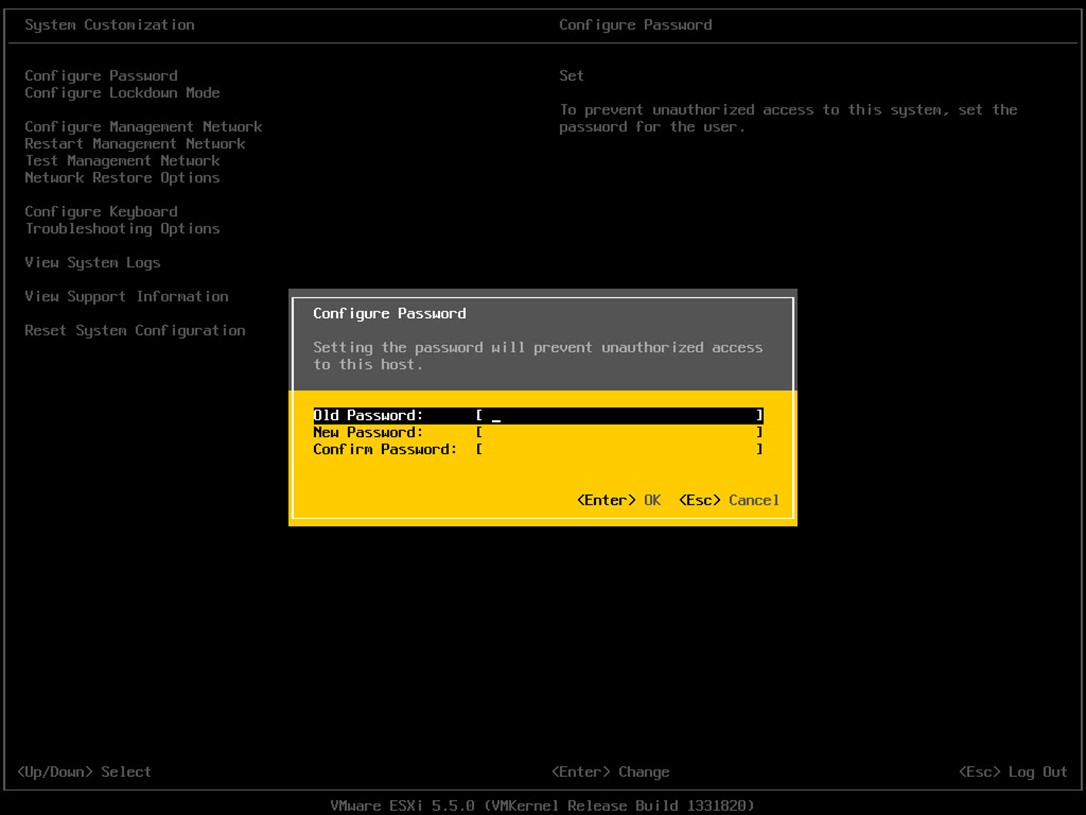The width and height of the screenshot is (1086, 815).
Task: Select Configure Keyboard entry
Action: [x=101, y=212]
